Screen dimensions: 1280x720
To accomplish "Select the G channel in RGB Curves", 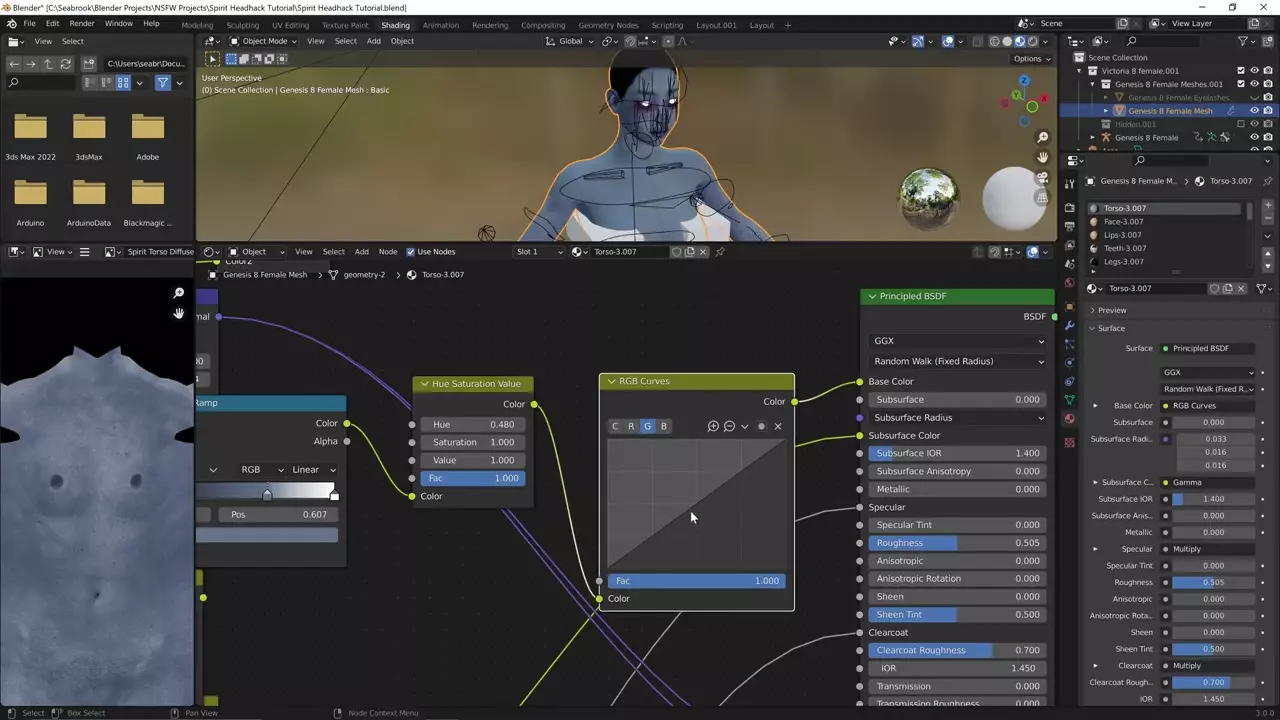I will 647,426.
